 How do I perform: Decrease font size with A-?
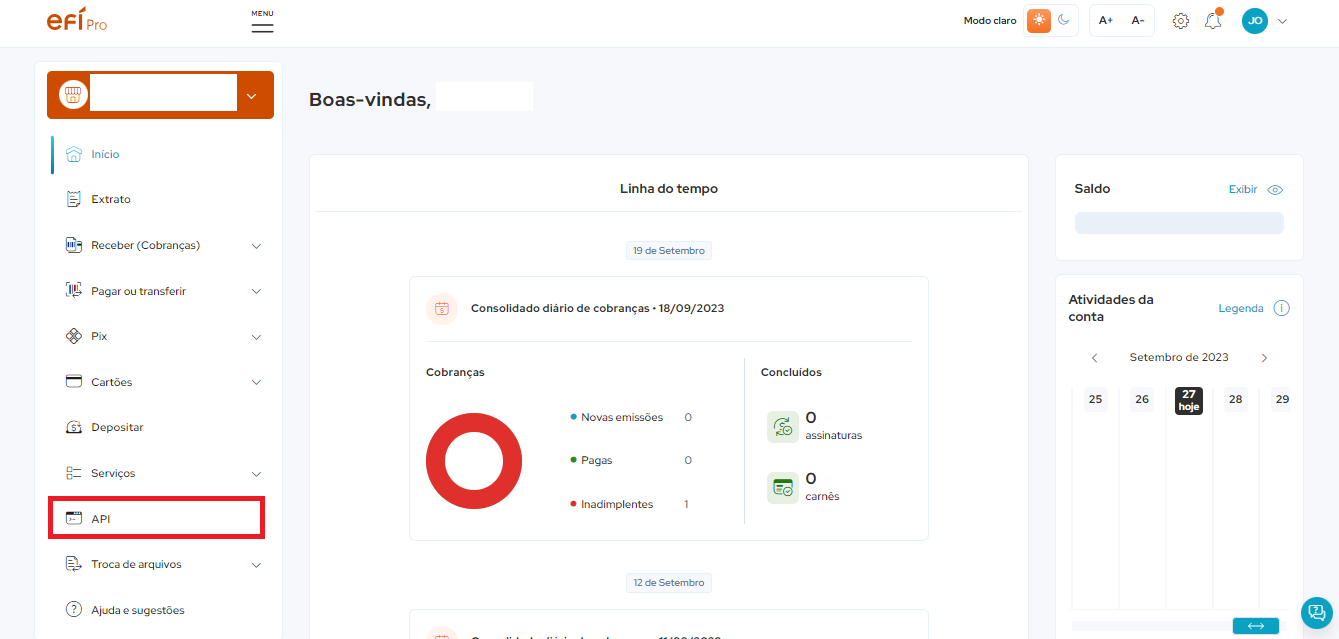coord(1138,20)
